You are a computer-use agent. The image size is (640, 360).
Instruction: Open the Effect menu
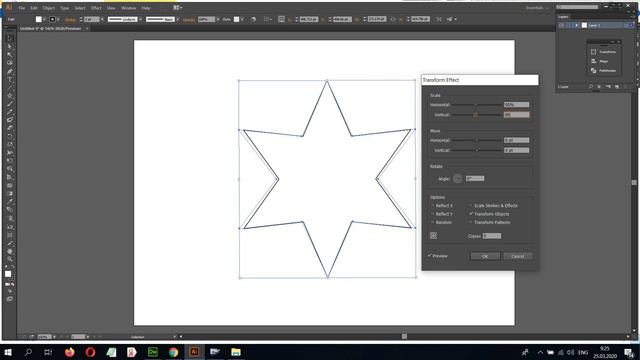click(x=96, y=8)
